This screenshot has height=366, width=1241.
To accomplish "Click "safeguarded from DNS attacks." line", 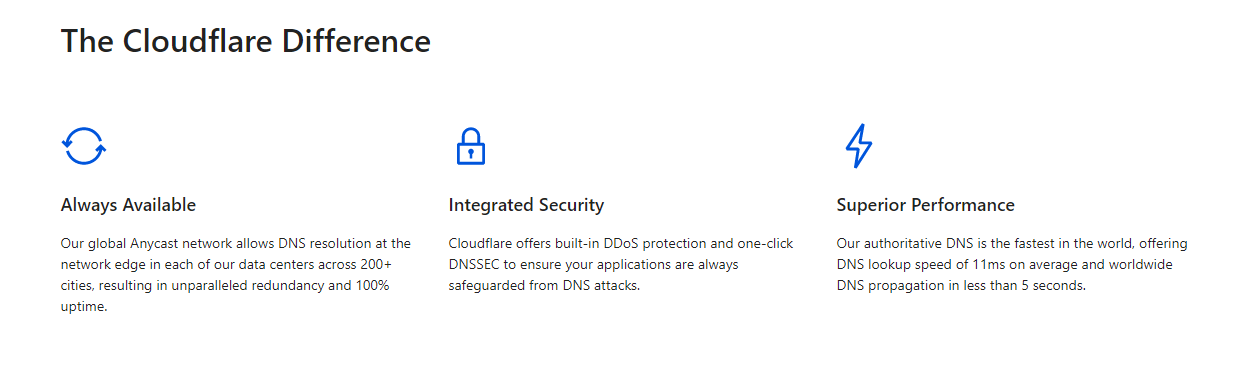I will [x=544, y=286].
